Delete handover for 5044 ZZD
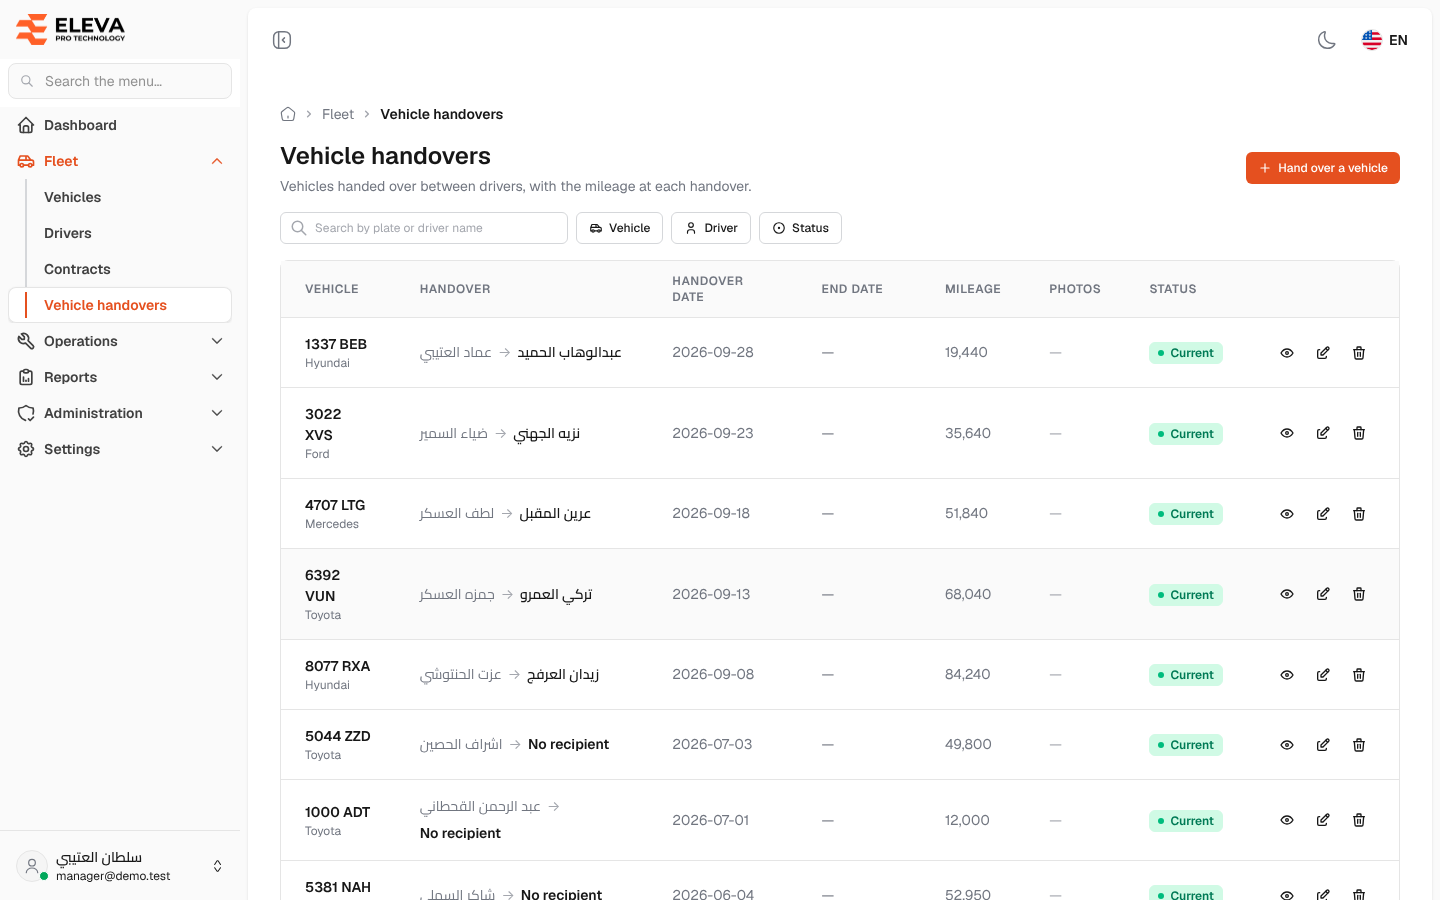The width and height of the screenshot is (1440, 900). click(x=1359, y=745)
